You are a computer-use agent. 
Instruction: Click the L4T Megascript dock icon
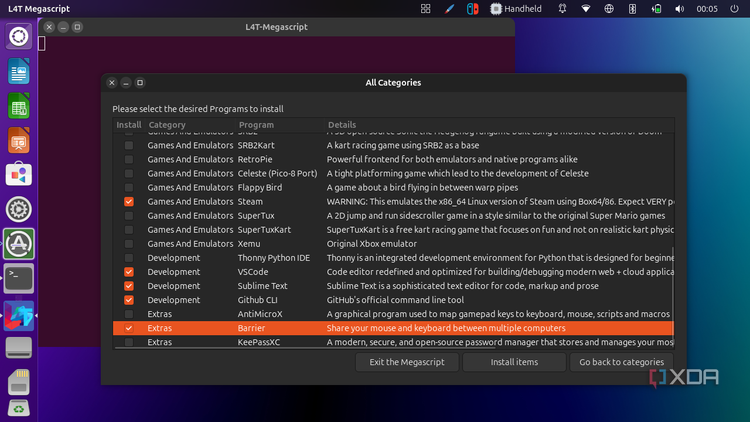point(19,315)
